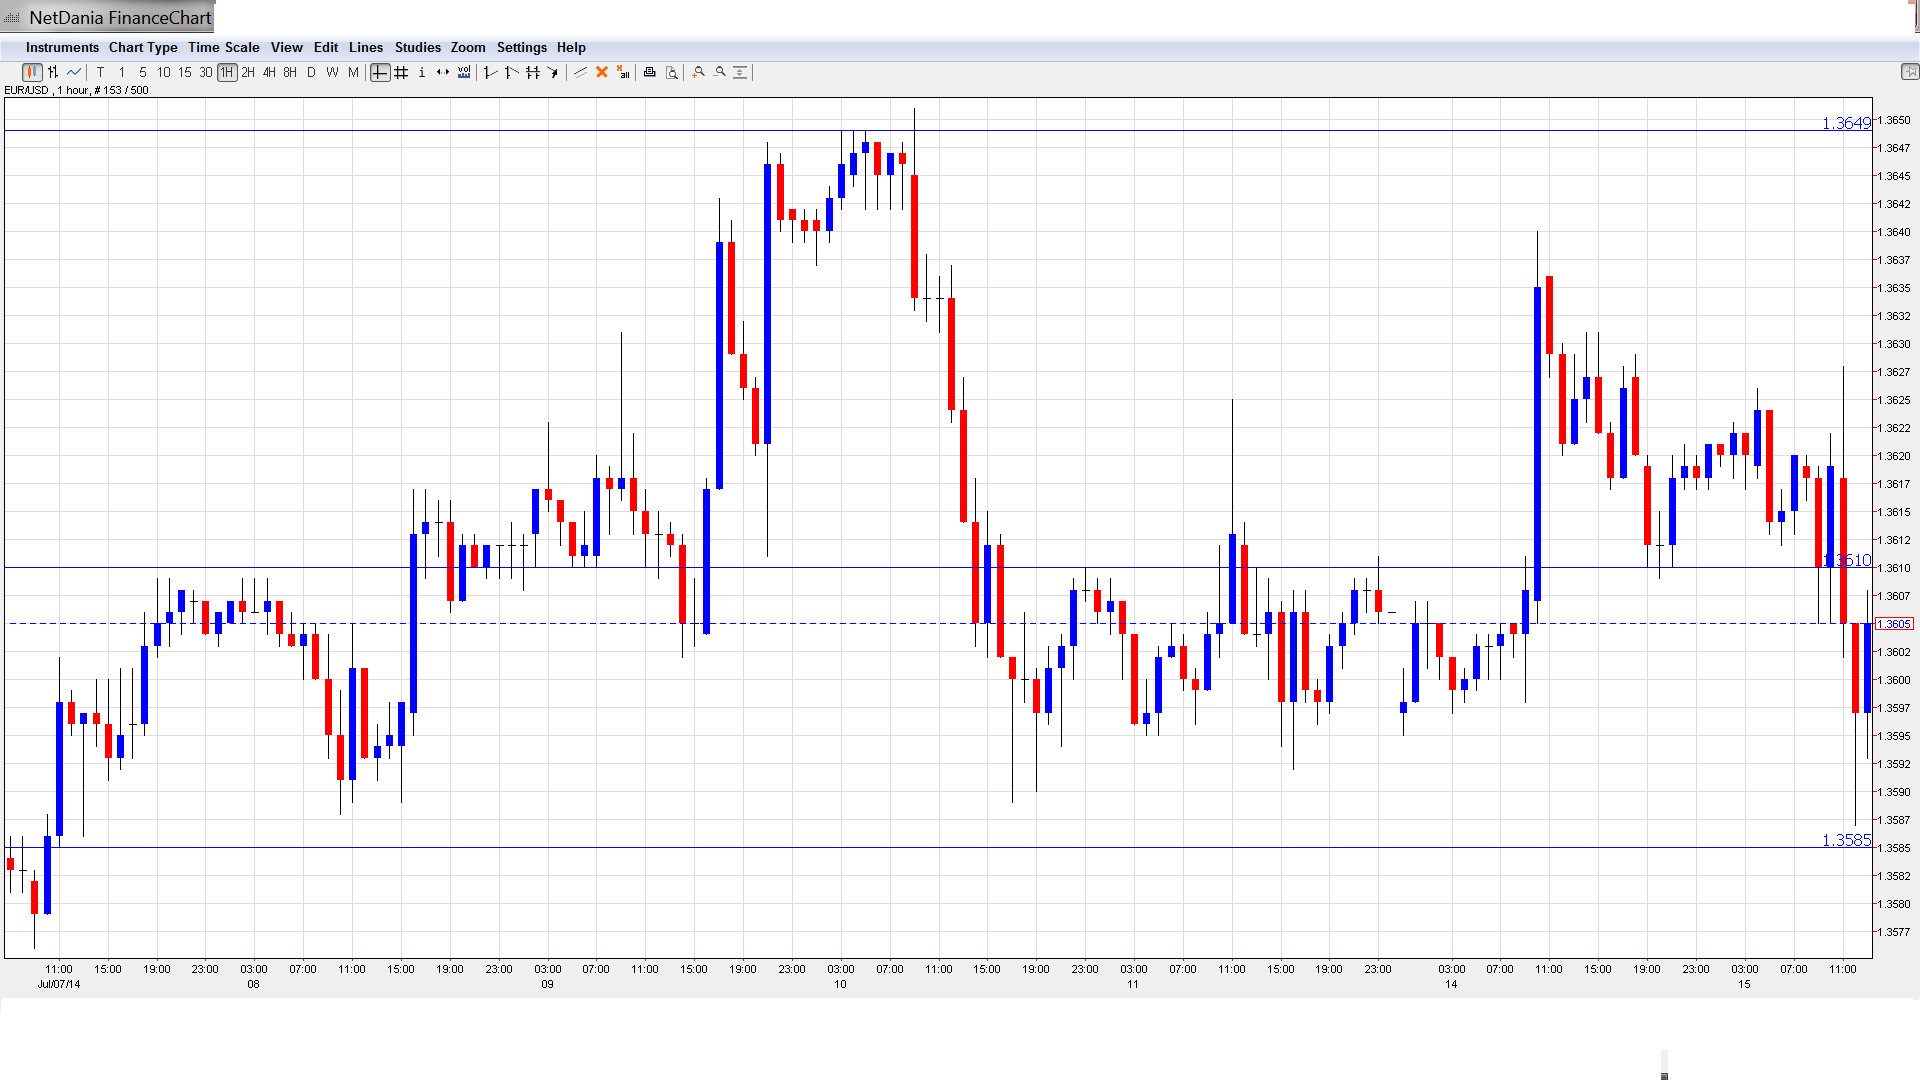Toggle volume display icon

[464, 72]
